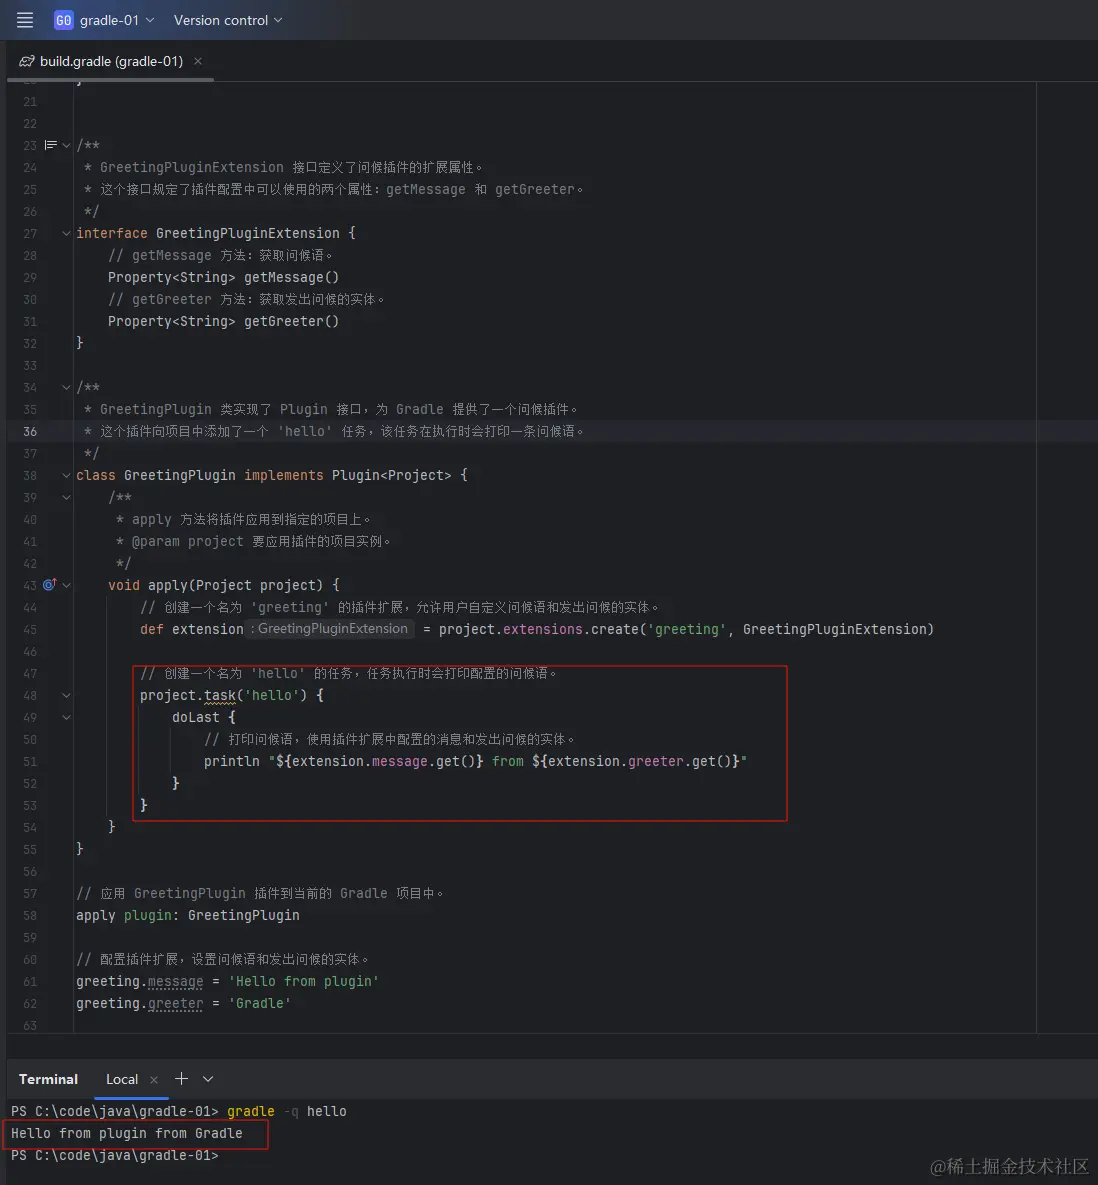Close the Local terminal tab
The width and height of the screenshot is (1098, 1185).
point(154,1080)
